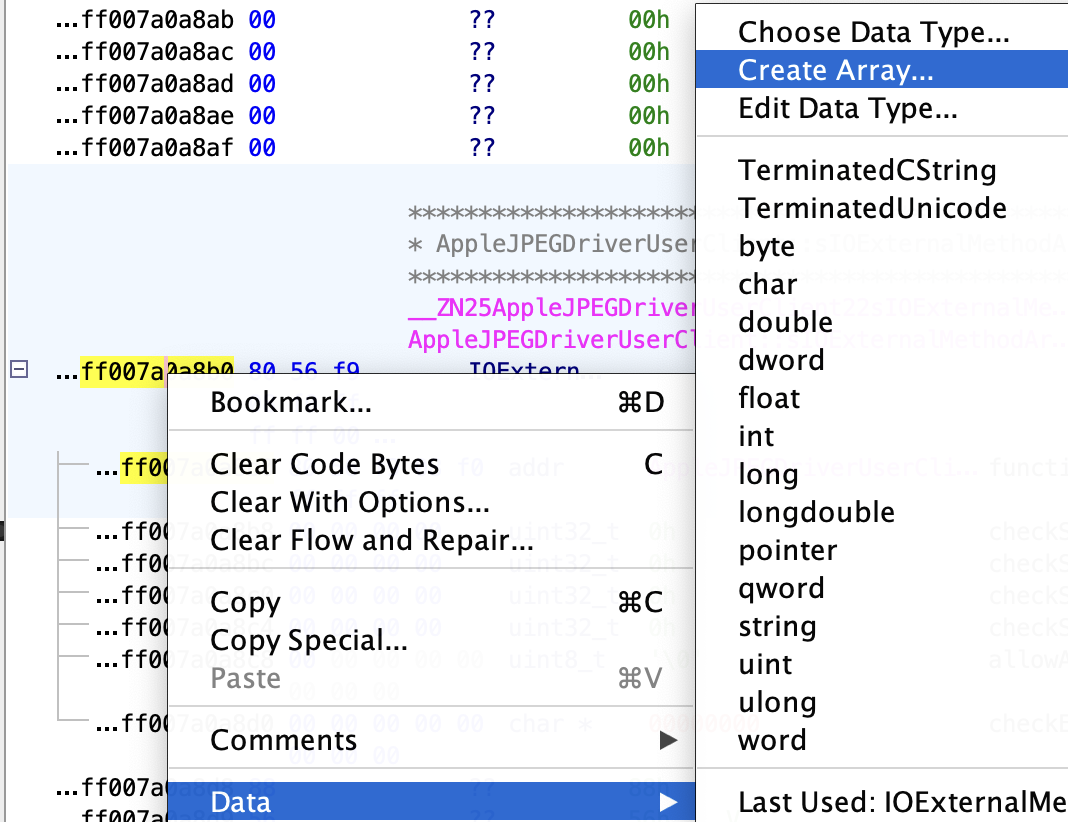Screen dimensions: 1068x822
Task: Select Last Used: IOExternalMe... entry
Action: coord(900,802)
